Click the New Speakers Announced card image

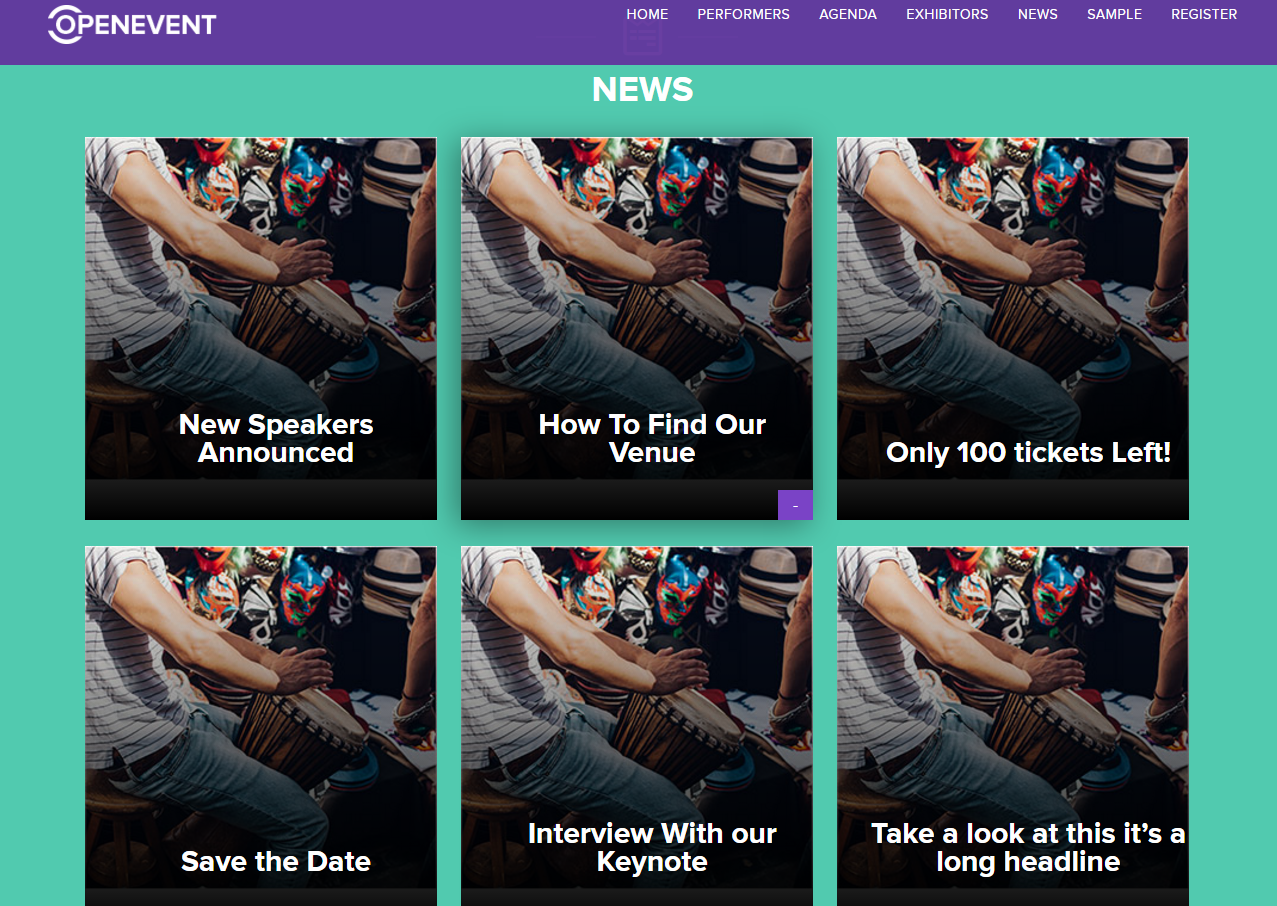261,270
